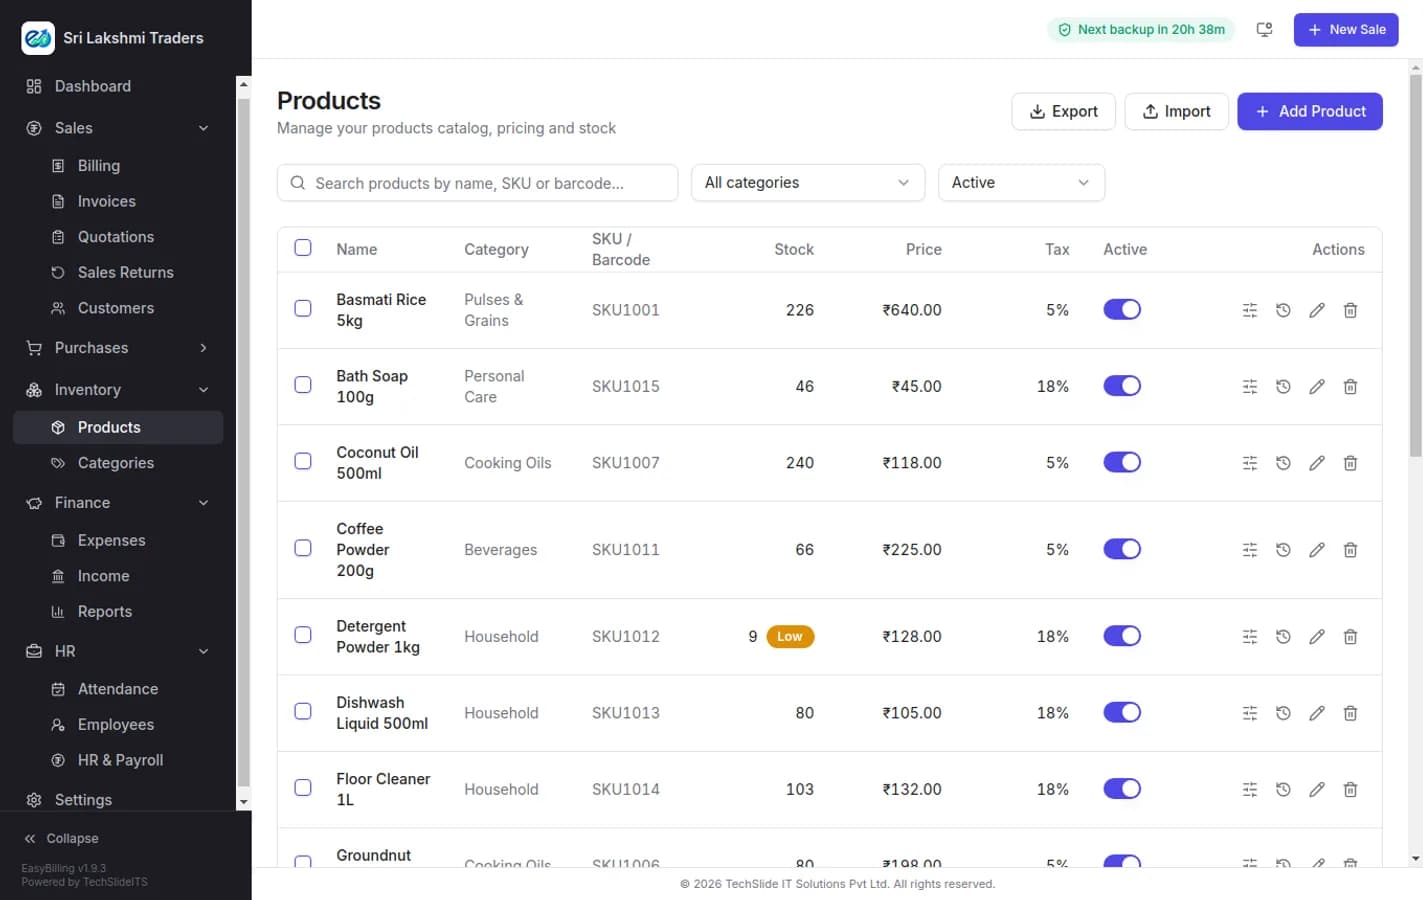Click the Low stock badge on Detergent Powder
1423x900 pixels.
point(790,636)
